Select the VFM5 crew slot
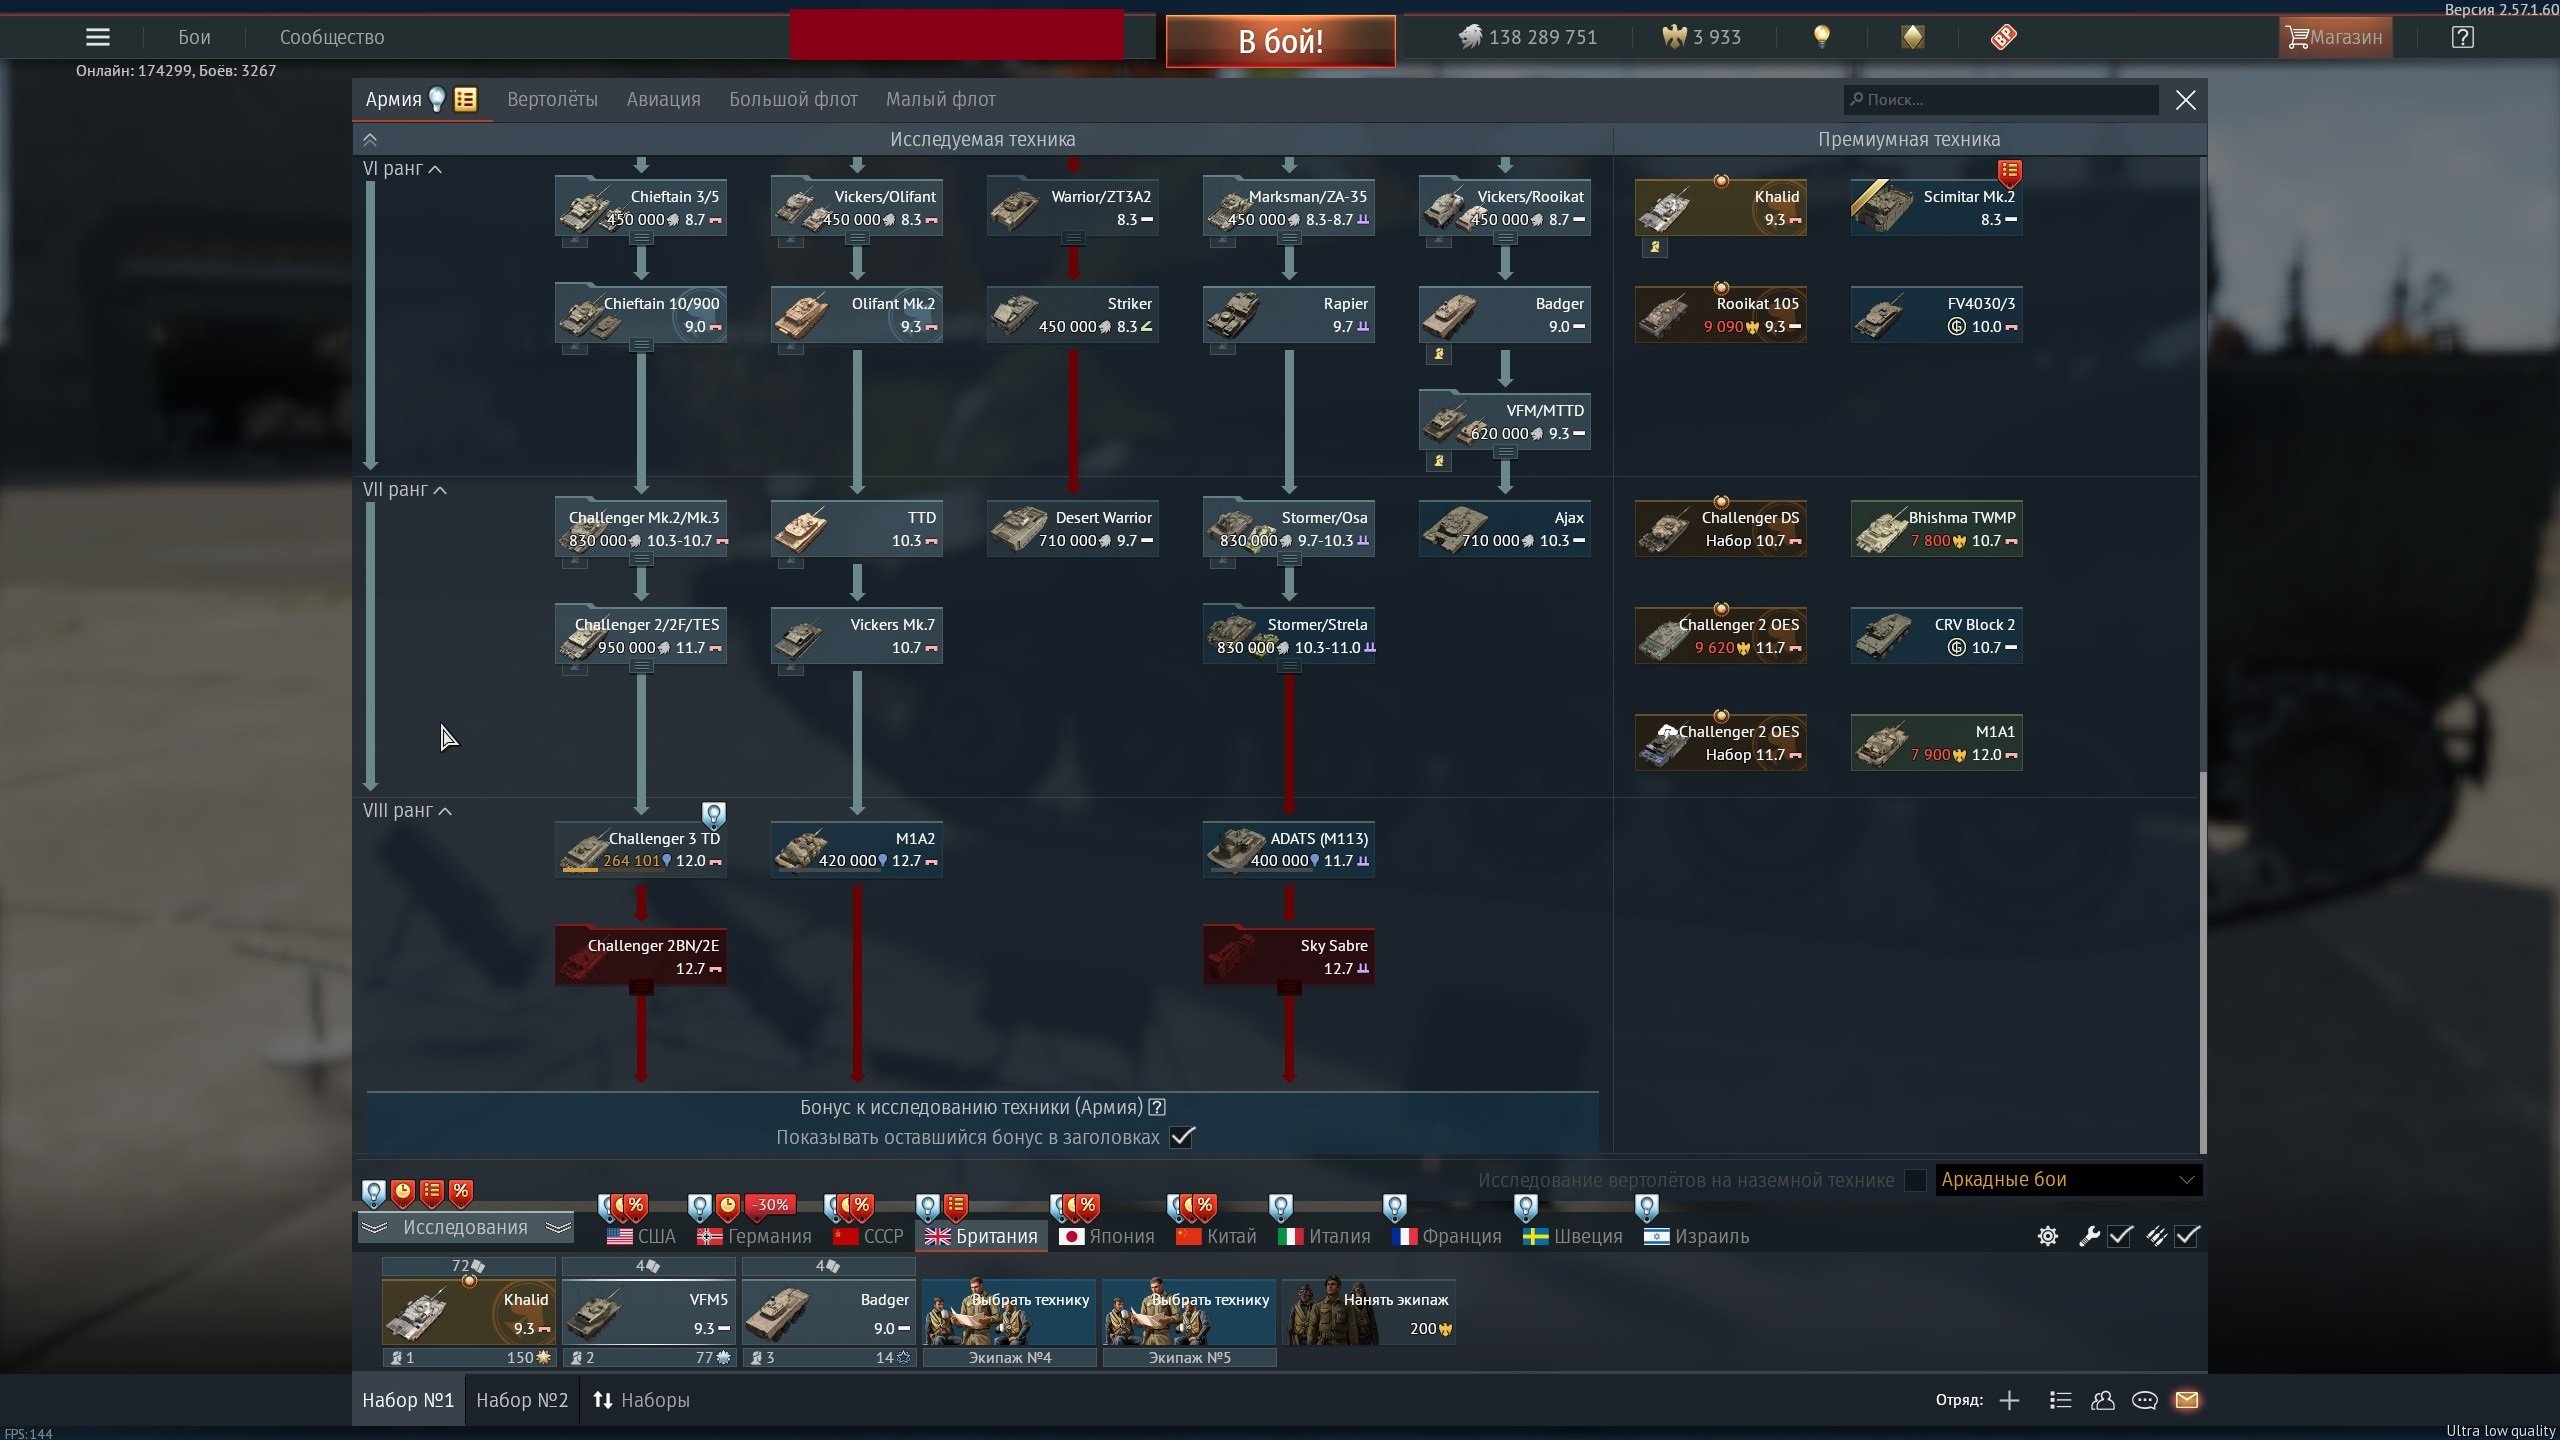The image size is (2560, 1440). click(x=649, y=1313)
